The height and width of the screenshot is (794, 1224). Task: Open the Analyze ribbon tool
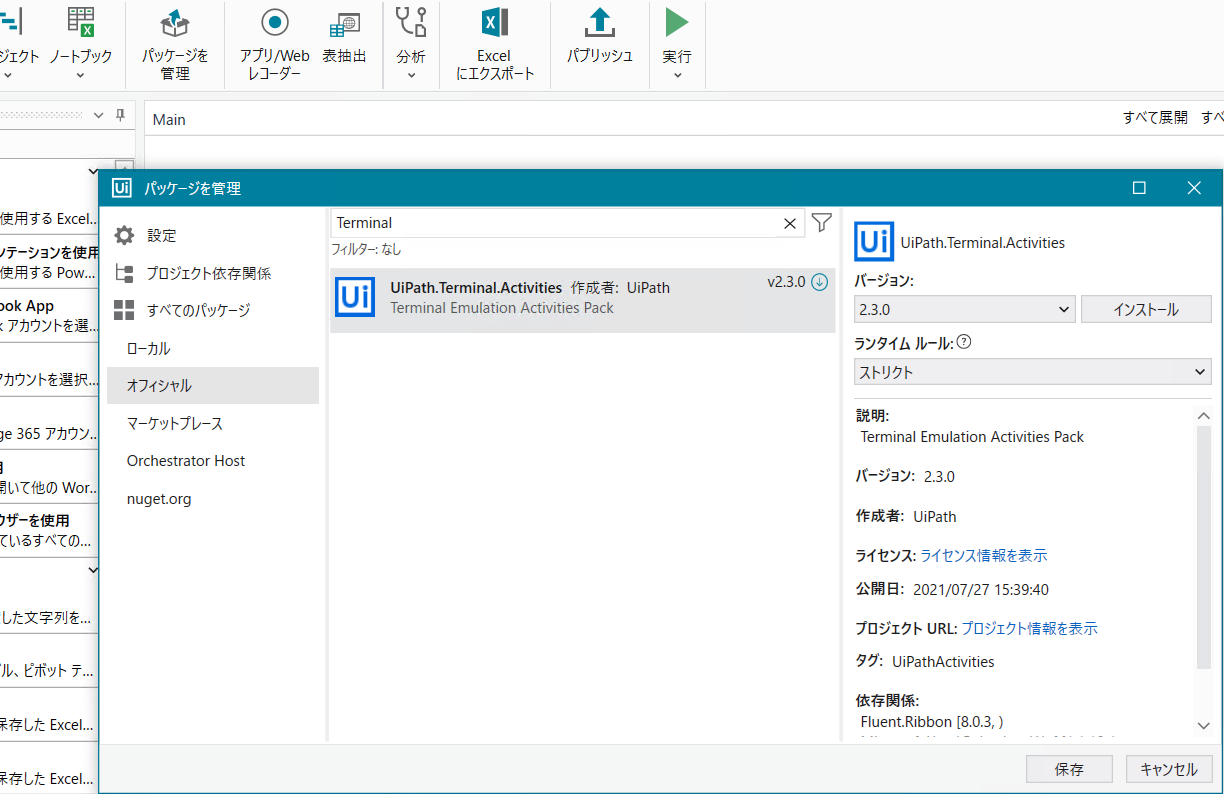click(411, 44)
